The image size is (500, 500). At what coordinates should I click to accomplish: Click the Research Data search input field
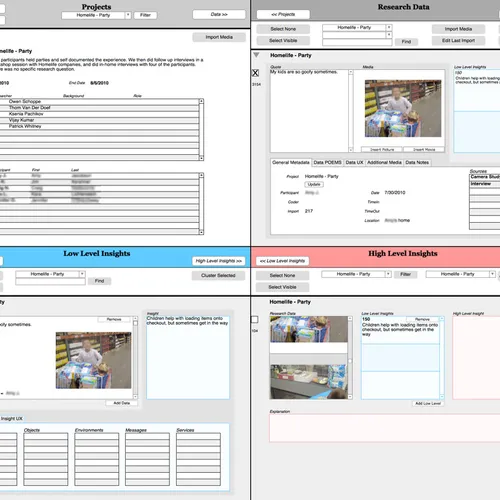coord(357,42)
